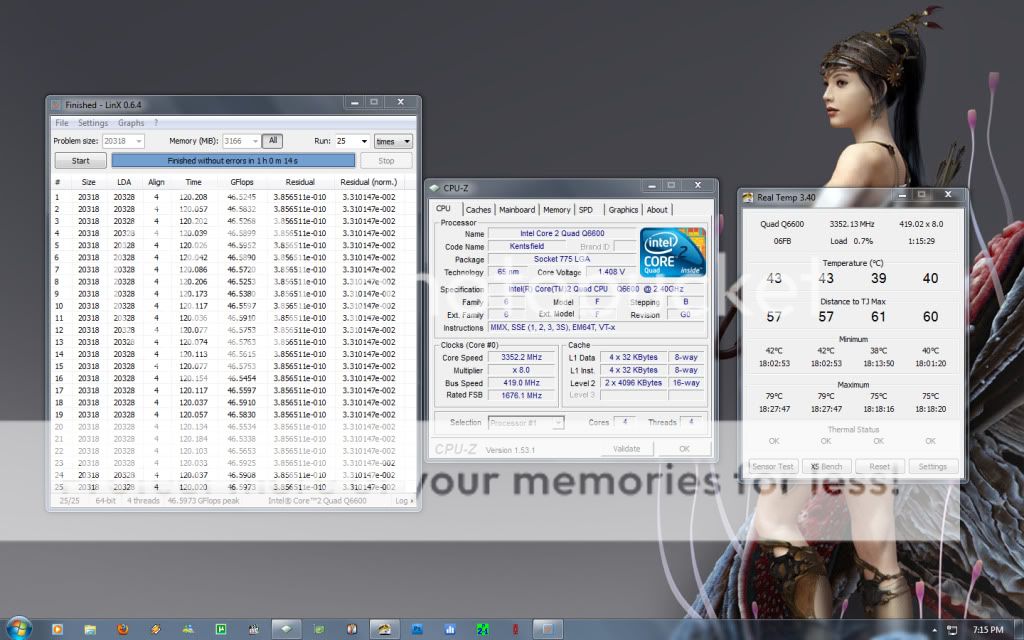
Task: Expand the Processor #1 selection dropdown
Action: click(557, 423)
